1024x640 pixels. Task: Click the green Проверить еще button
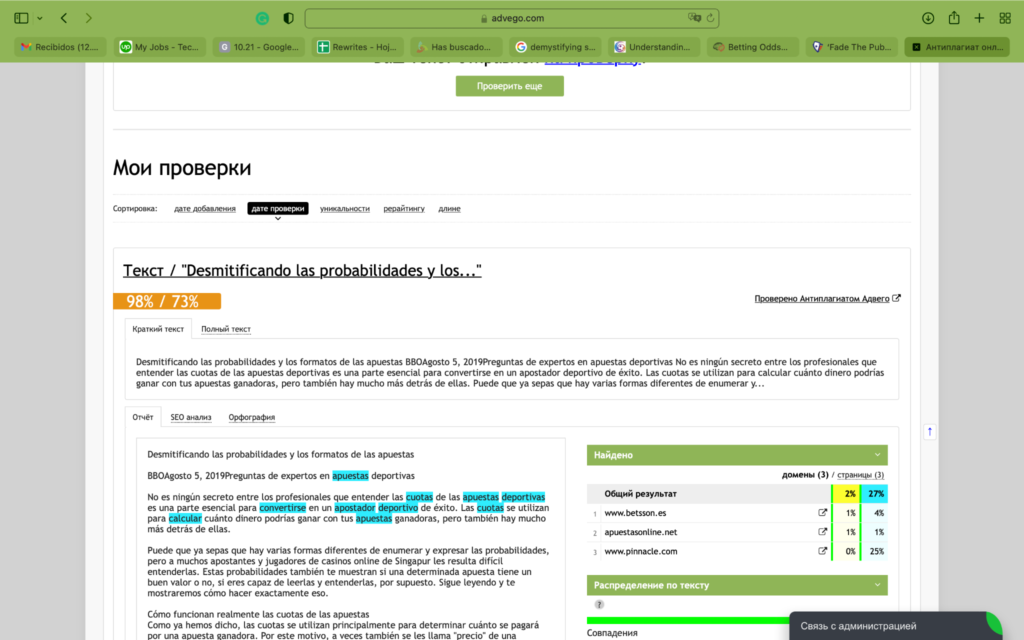509,86
